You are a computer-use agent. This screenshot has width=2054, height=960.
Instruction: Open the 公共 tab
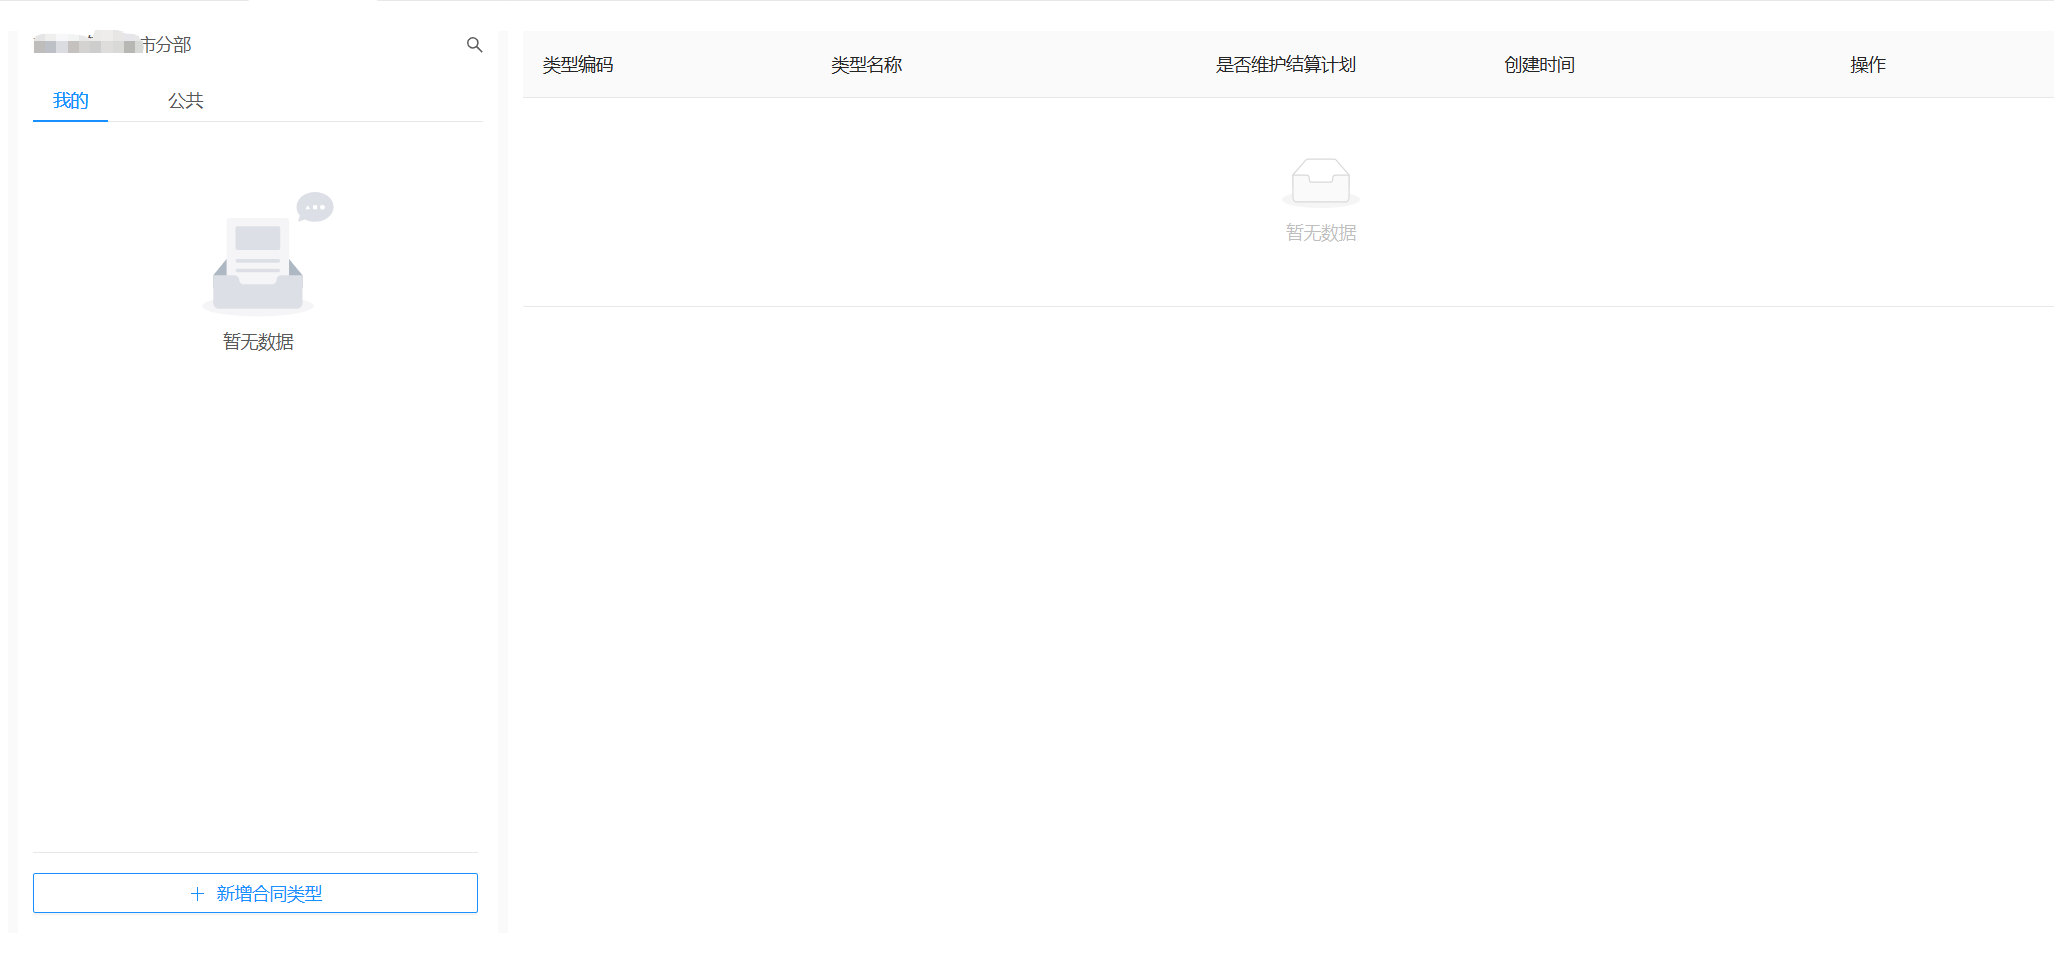point(185,101)
